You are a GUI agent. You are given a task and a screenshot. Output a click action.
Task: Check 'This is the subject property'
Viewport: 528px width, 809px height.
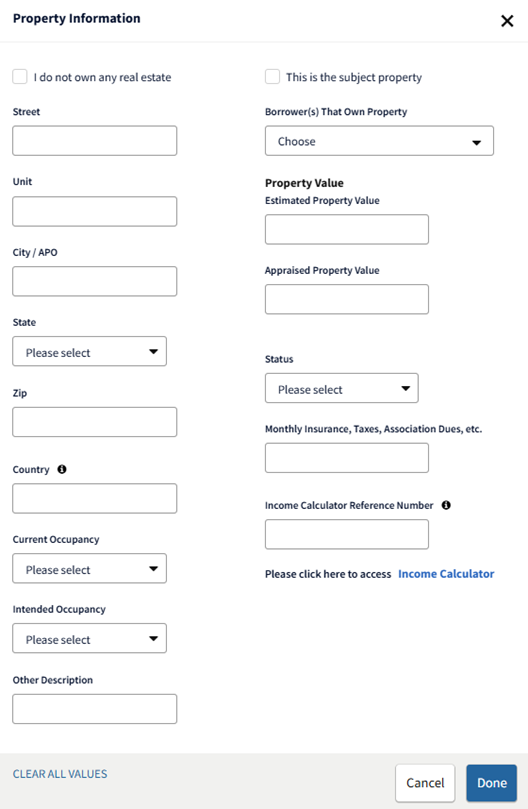(x=273, y=77)
